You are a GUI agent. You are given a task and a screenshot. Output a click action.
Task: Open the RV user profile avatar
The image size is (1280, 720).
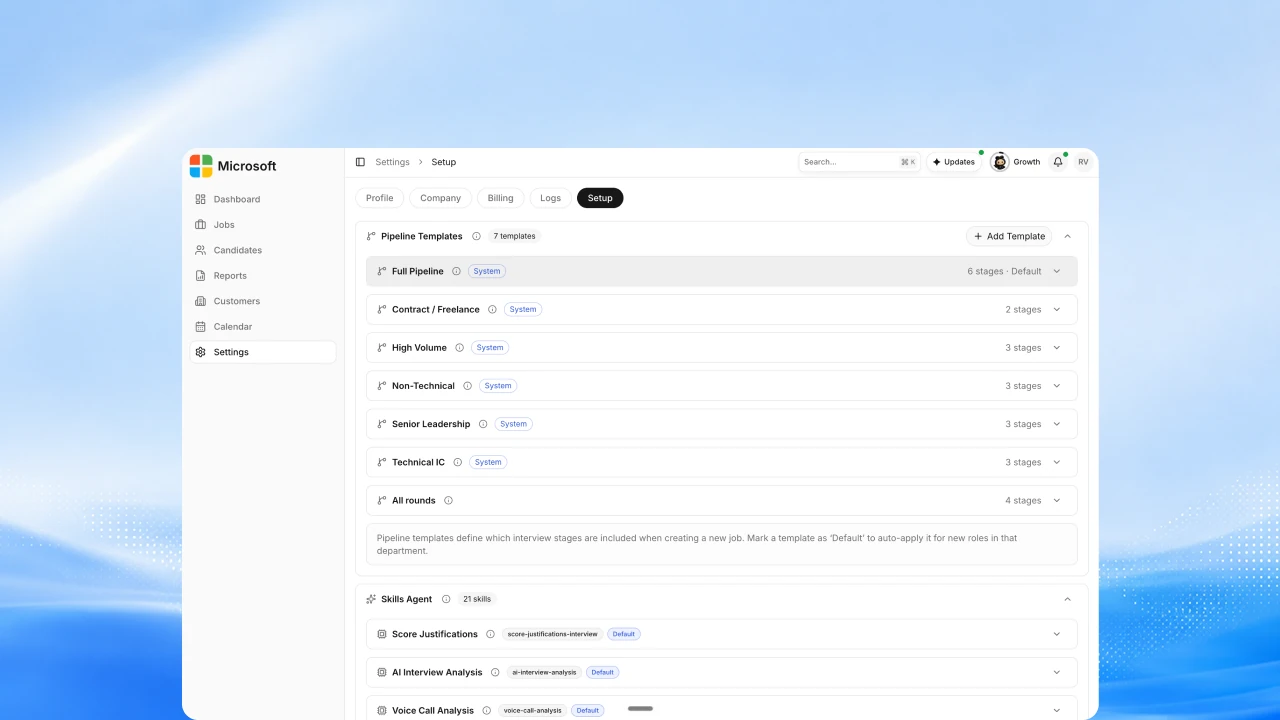[1083, 162]
